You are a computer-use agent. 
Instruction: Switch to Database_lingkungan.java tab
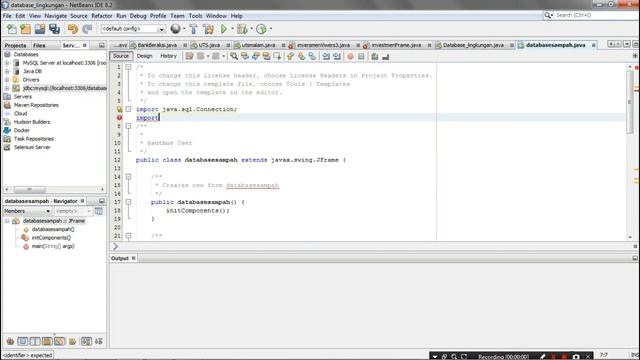pyautogui.click(x=473, y=45)
